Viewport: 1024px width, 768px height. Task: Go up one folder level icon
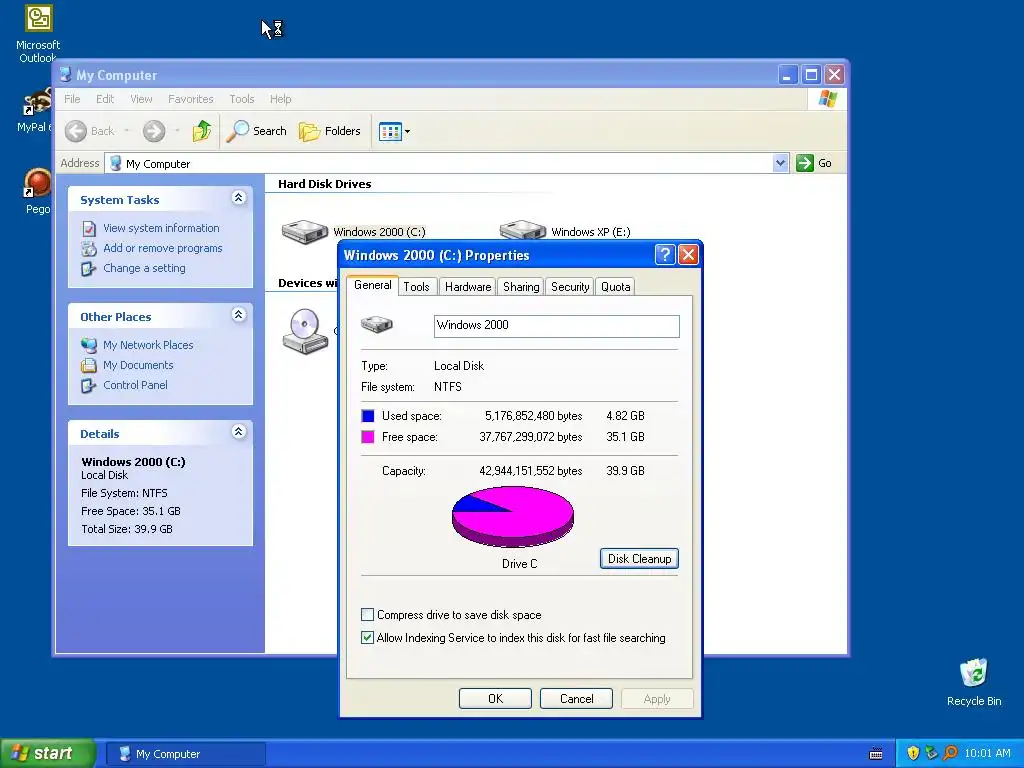202,131
